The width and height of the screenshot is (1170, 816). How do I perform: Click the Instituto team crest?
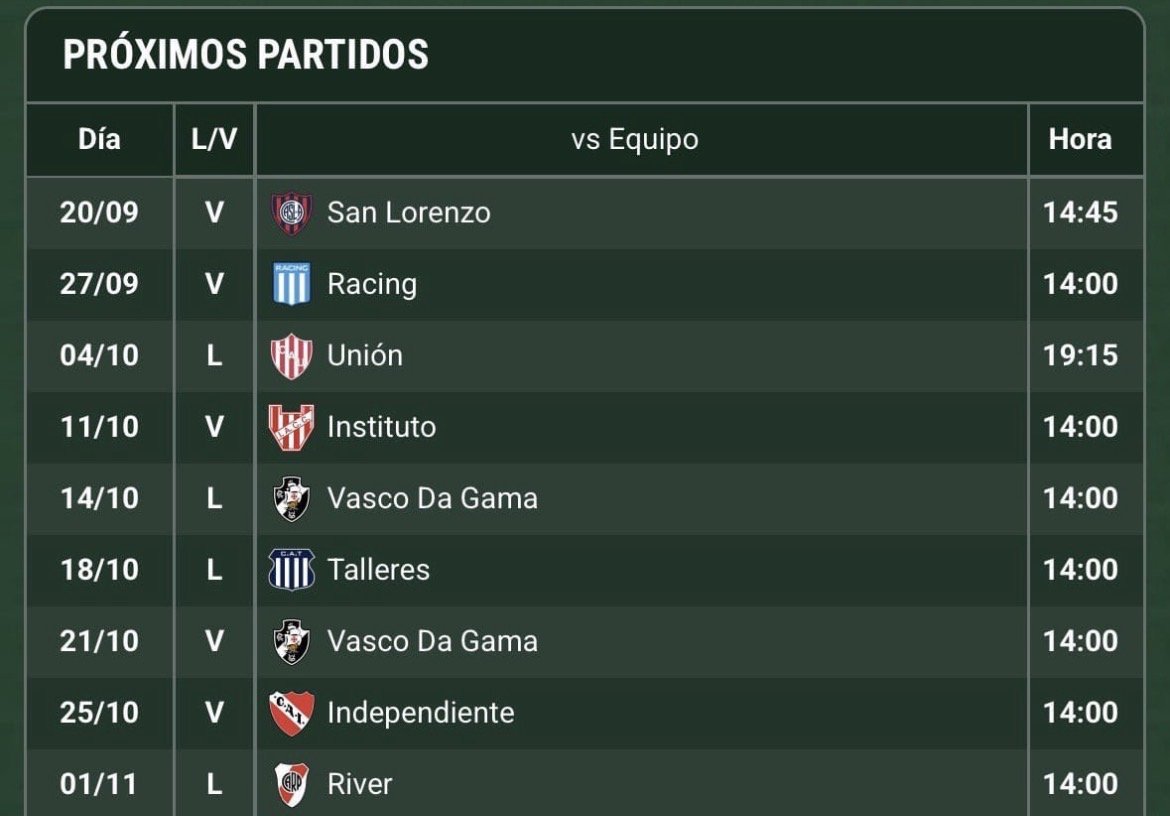291,427
